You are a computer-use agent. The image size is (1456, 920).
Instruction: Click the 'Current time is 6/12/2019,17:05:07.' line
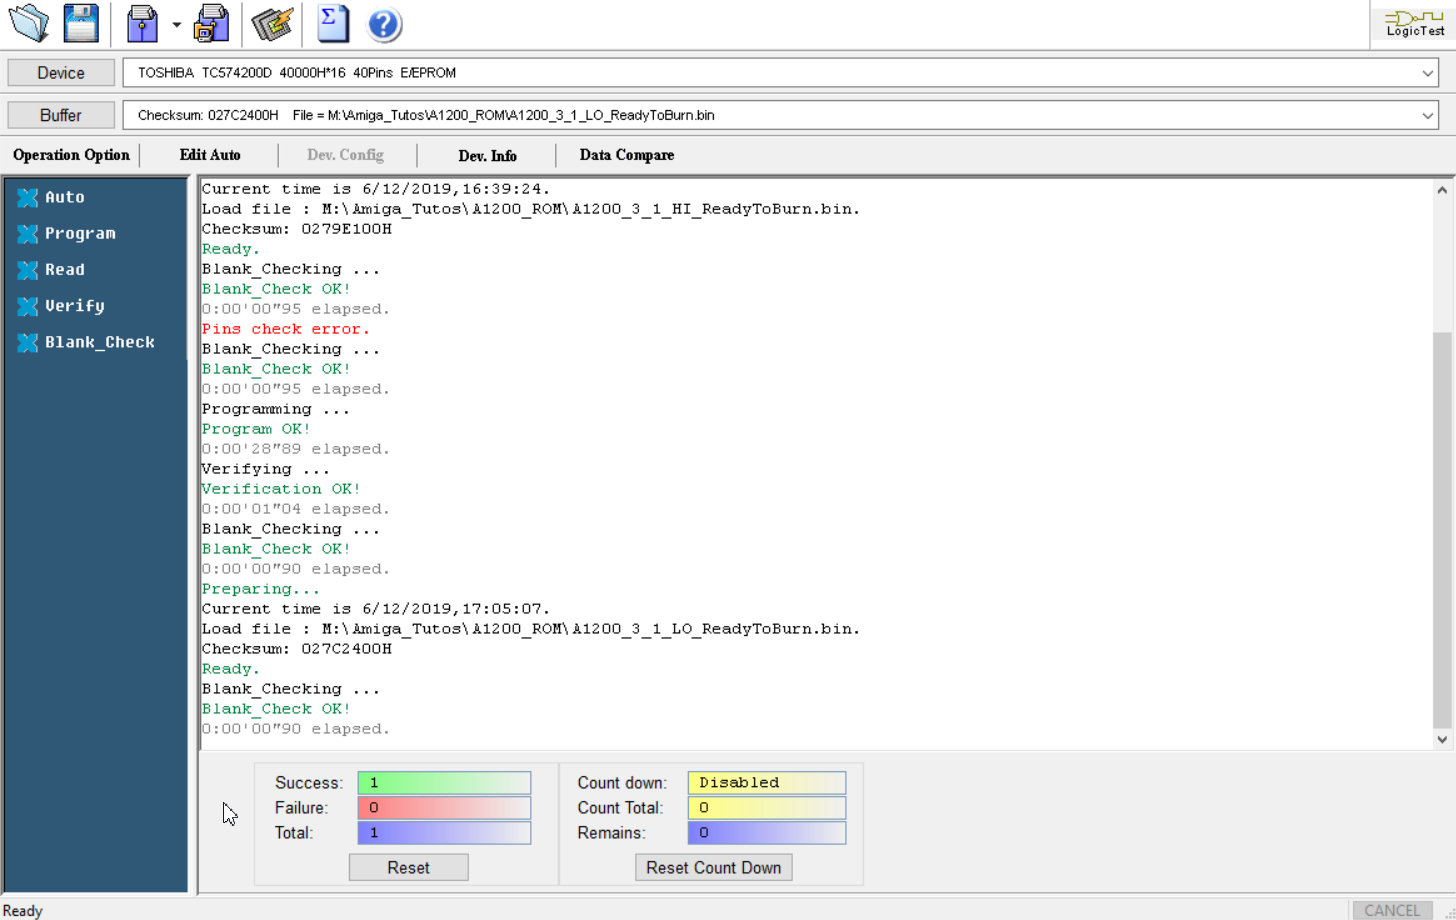pos(376,609)
